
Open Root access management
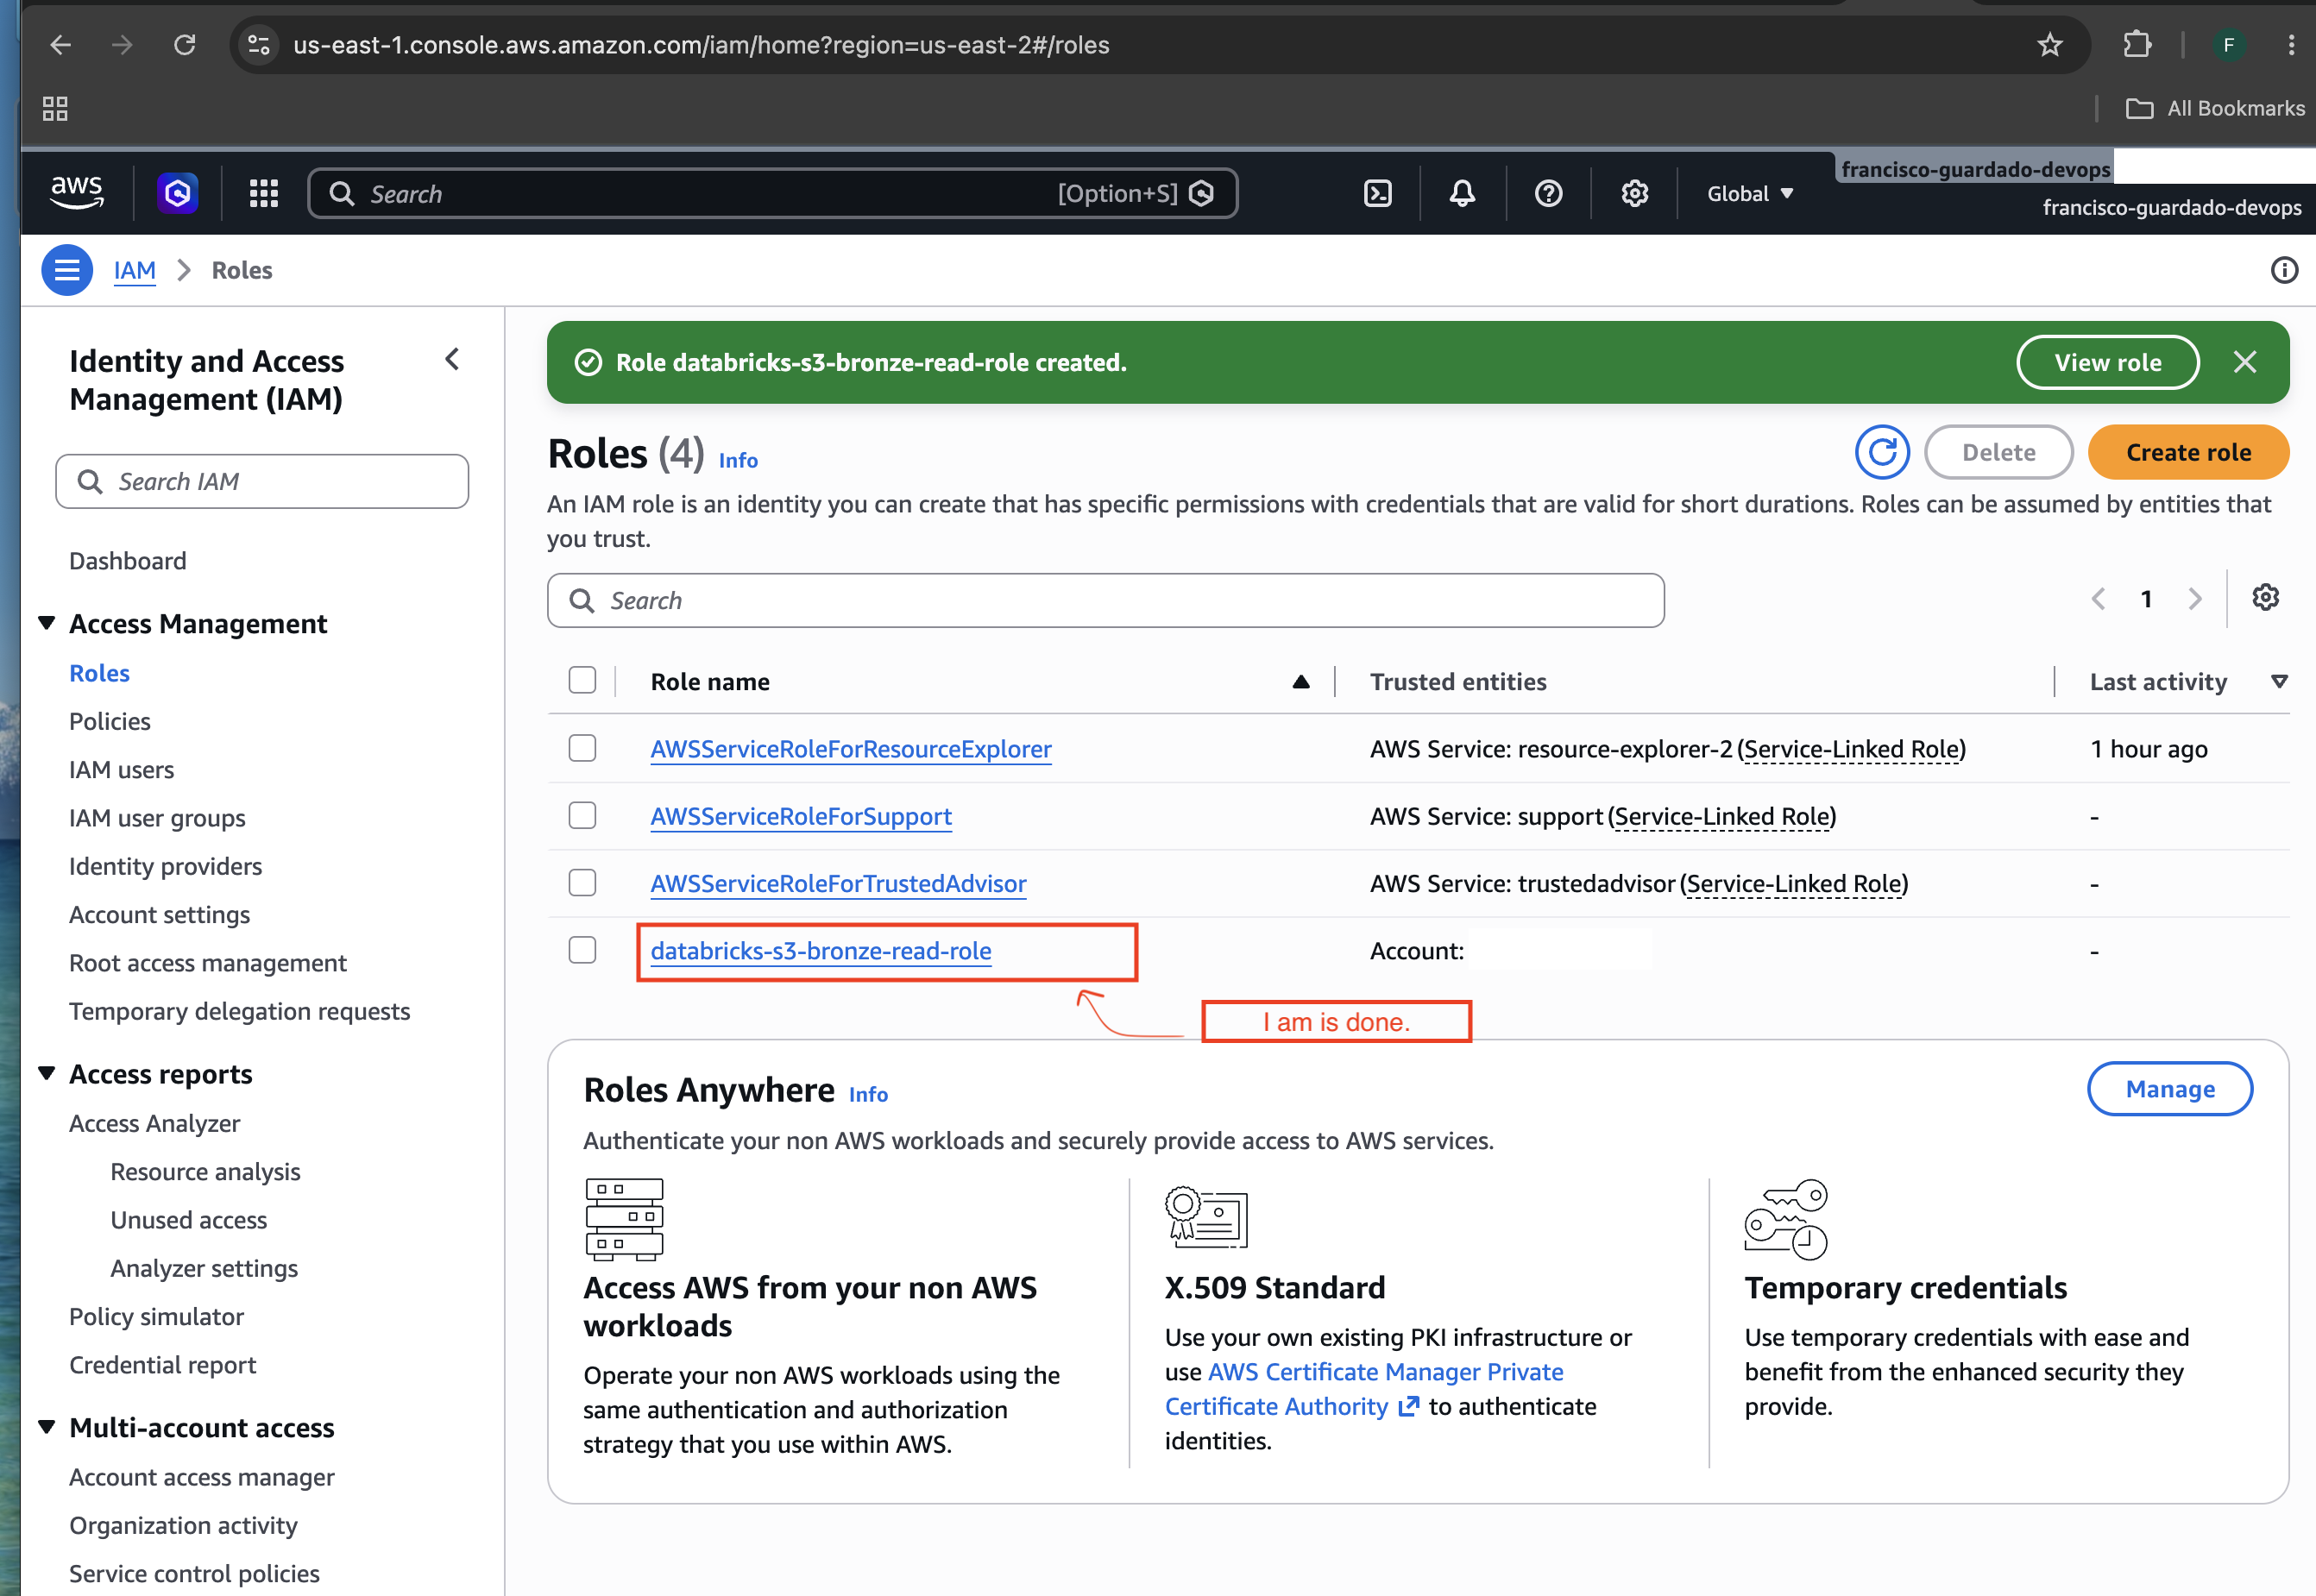pos(208,963)
